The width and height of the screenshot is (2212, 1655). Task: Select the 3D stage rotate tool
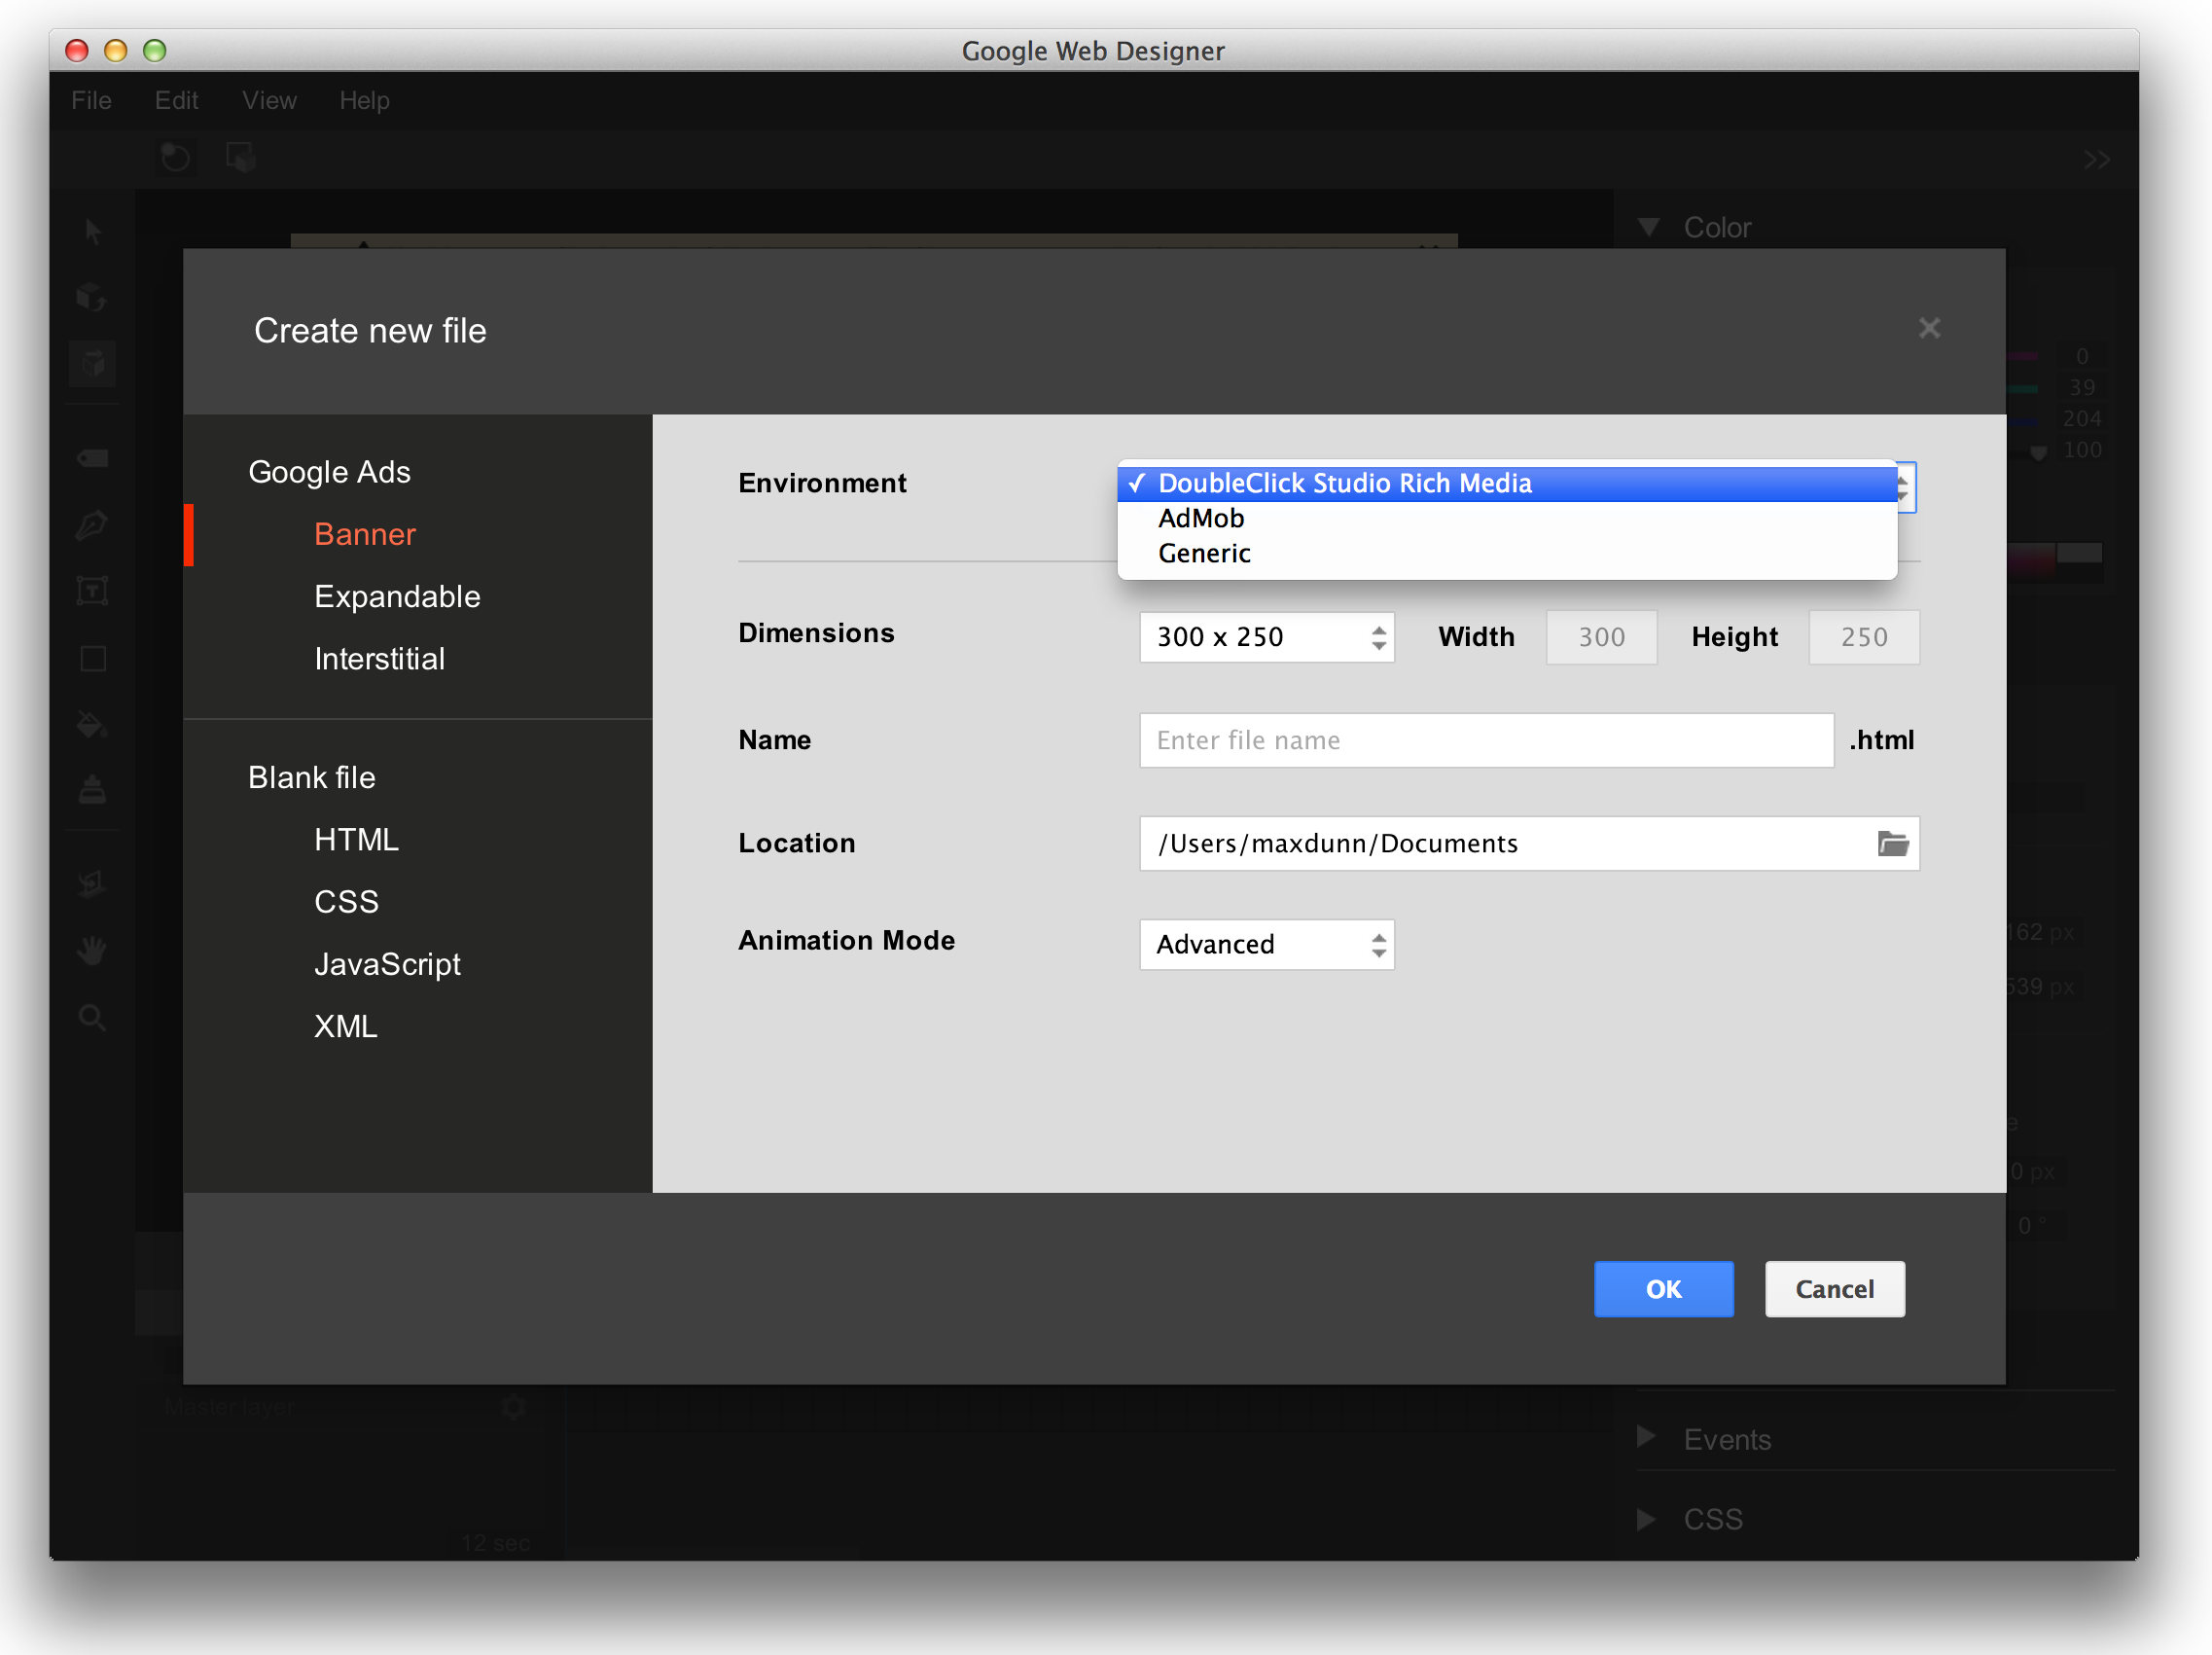click(93, 883)
